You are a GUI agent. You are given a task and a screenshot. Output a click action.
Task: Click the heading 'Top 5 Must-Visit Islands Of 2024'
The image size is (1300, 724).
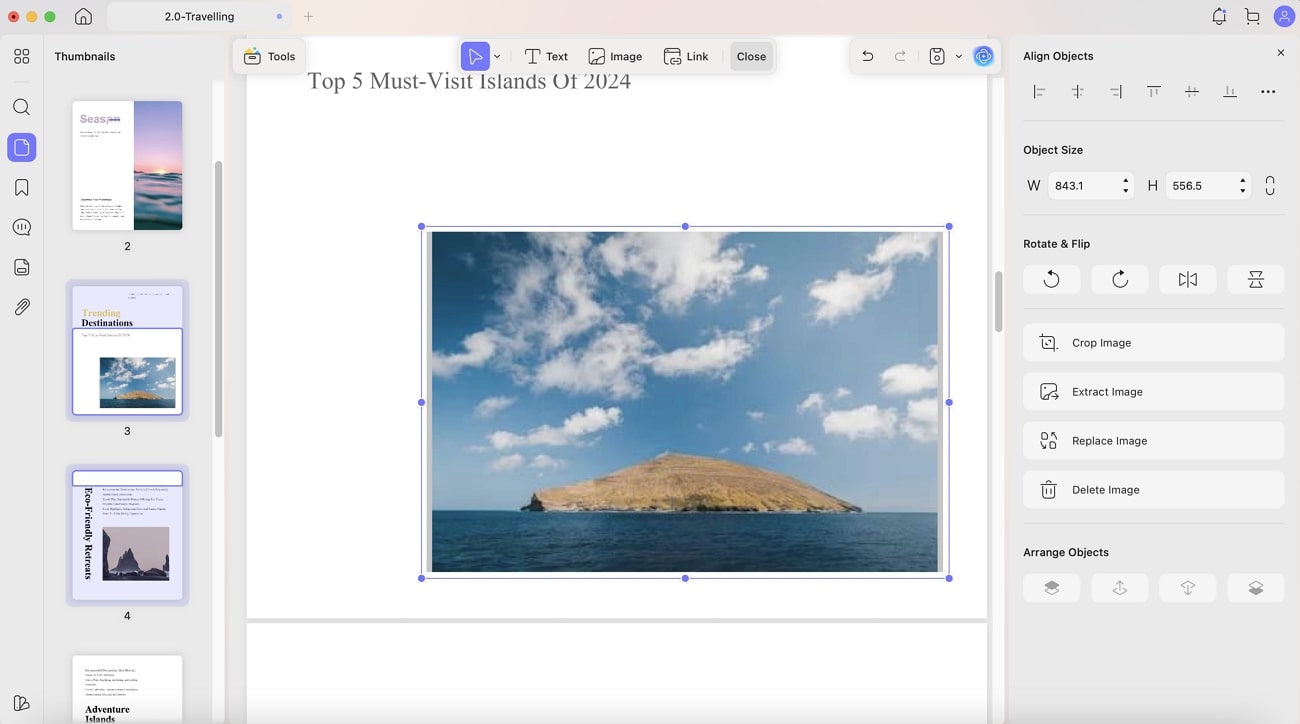(x=469, y=80)
